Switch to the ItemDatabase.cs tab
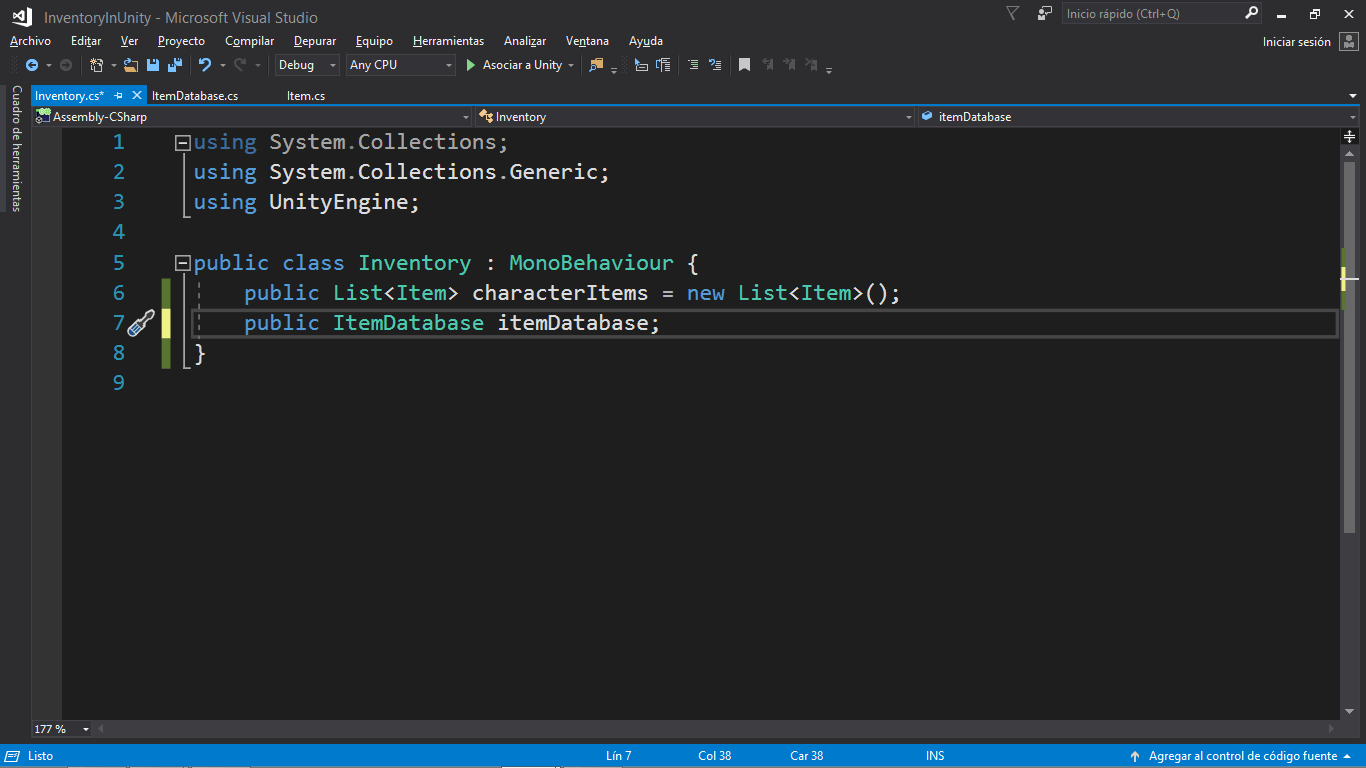Image resolution: width=1366 pixels, height=768 pixels. [x=195, y=96]
